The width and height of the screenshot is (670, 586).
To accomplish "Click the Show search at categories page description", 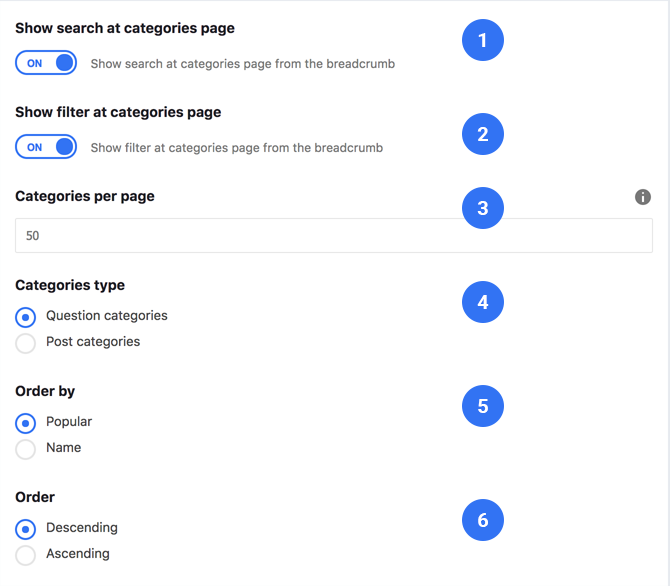I will click(243, 64).
